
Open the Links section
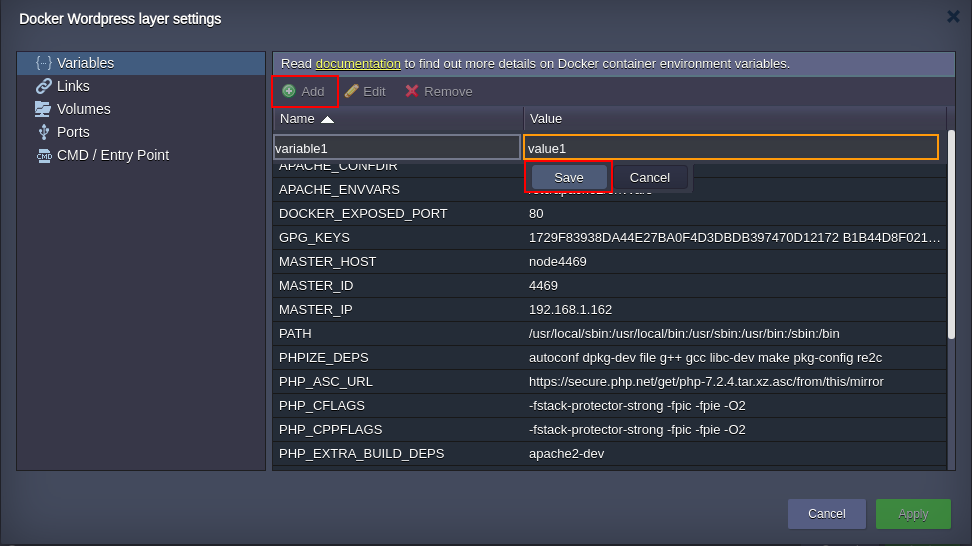[141, 86]
